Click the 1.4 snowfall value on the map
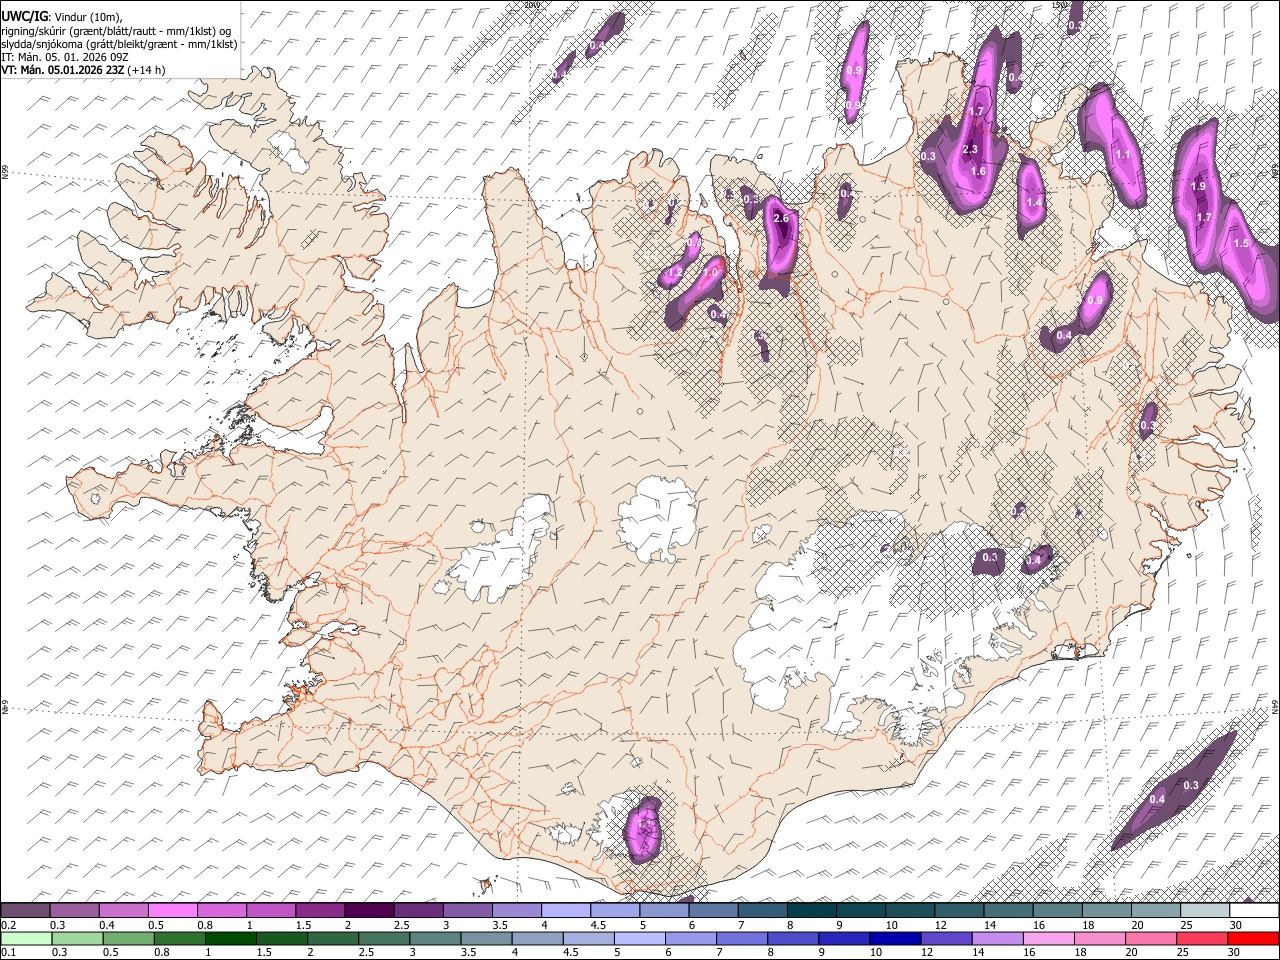This screenshot has width=1280, height=960. [1034, 202]
